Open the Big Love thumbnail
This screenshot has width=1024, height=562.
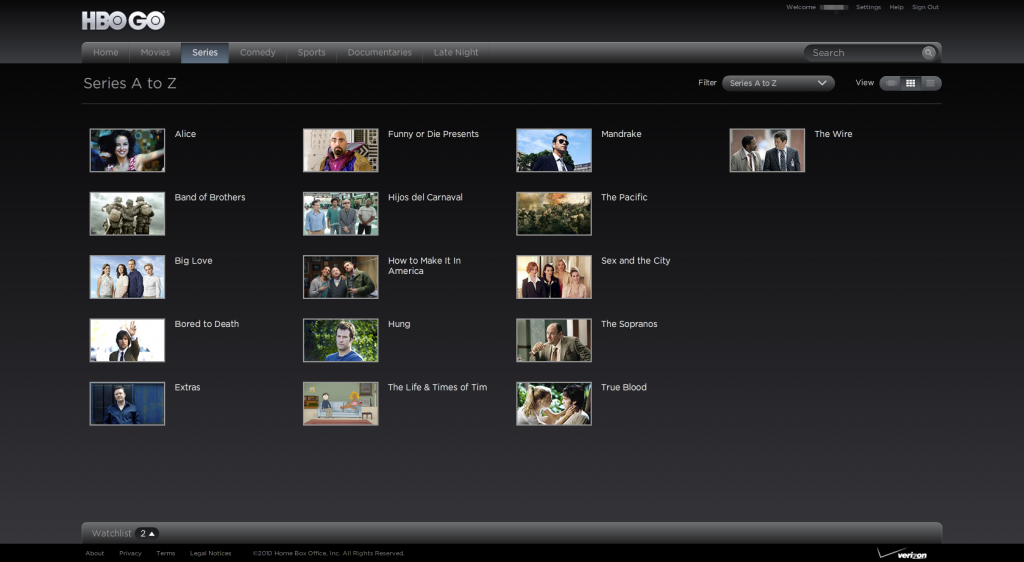[127, 277]
